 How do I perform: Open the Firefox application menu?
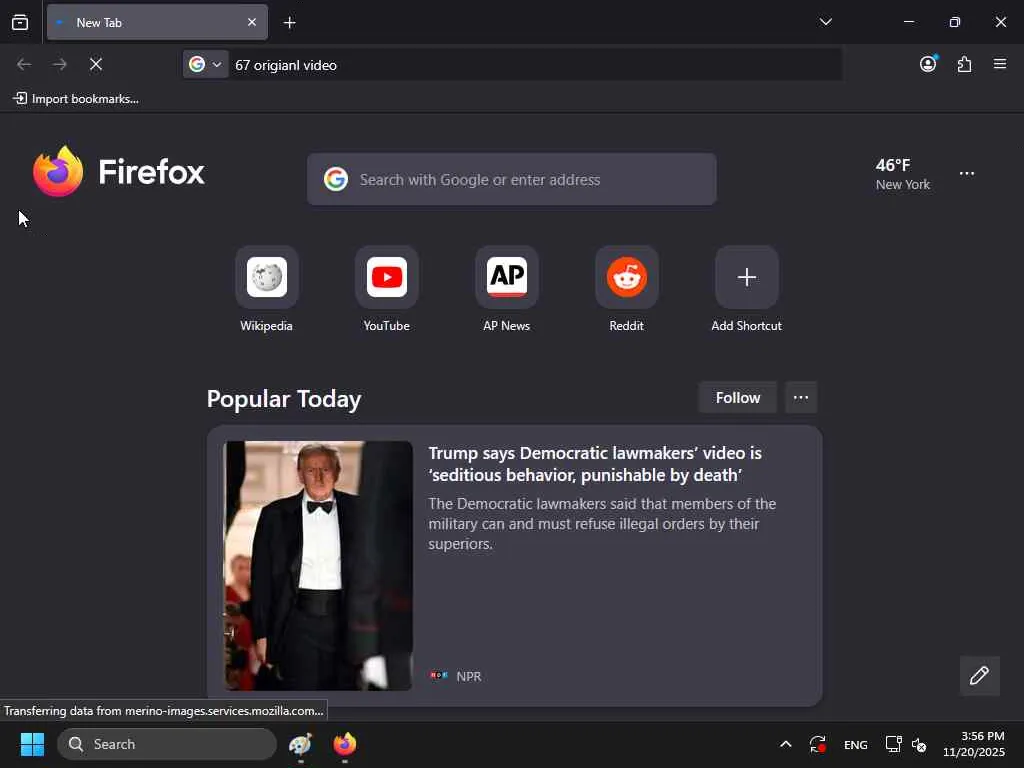[x=1000, y=64]
